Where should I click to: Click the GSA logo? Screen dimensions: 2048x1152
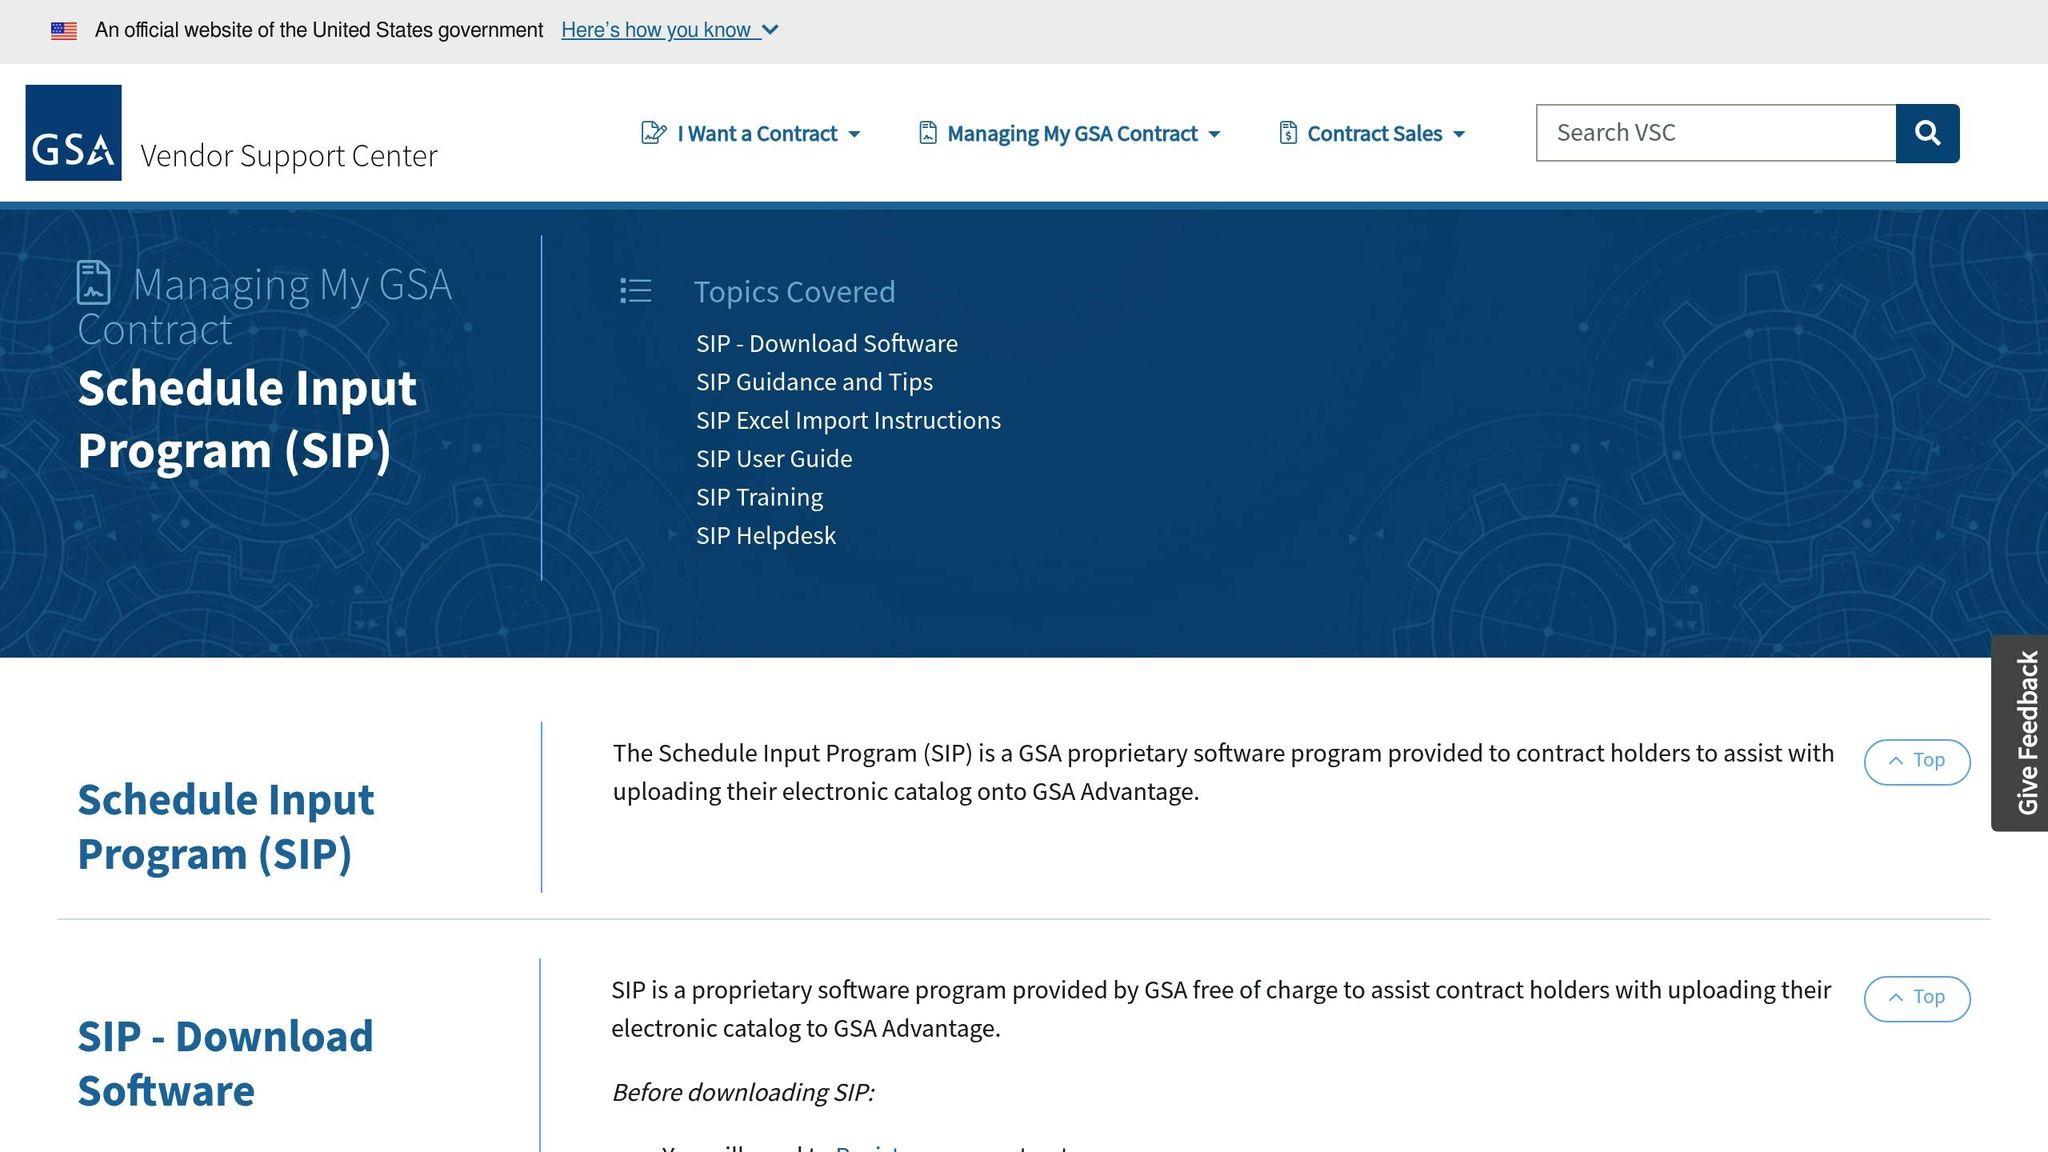pyautogui.click(x=73, y=133)
